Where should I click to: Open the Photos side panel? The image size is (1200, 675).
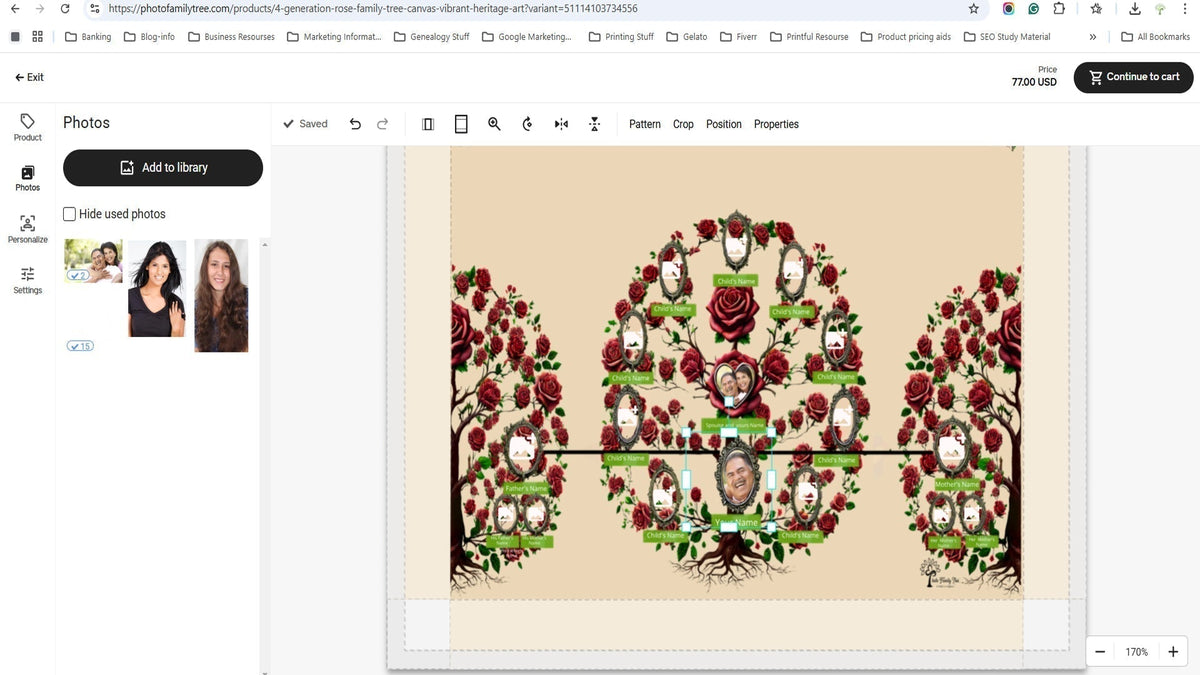pos(28,178)
